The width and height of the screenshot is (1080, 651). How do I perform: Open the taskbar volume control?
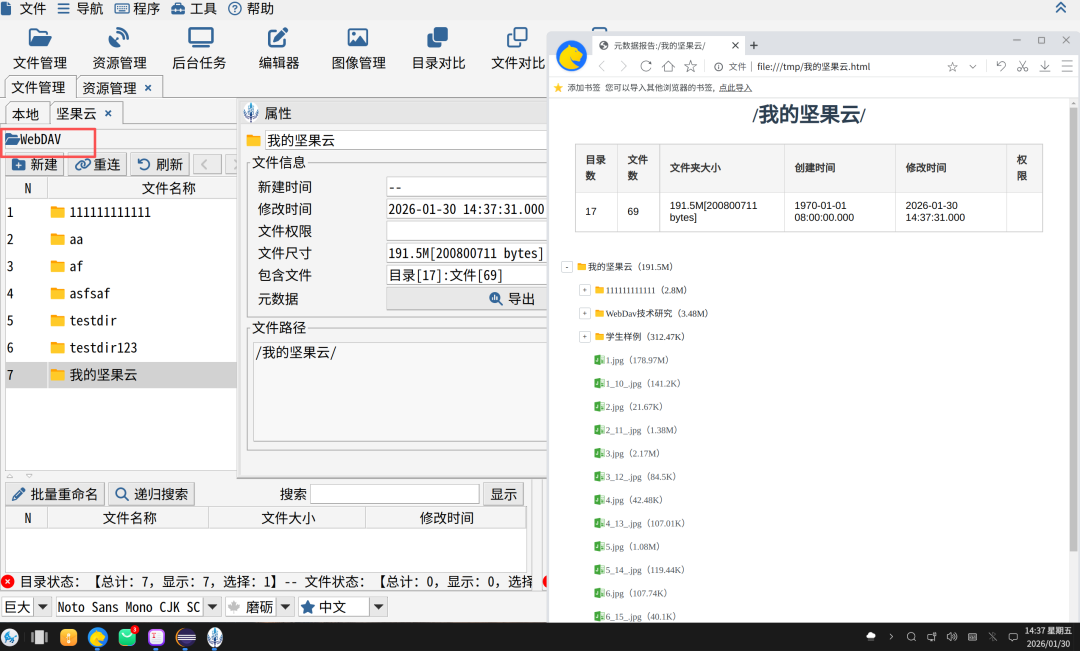952,637
